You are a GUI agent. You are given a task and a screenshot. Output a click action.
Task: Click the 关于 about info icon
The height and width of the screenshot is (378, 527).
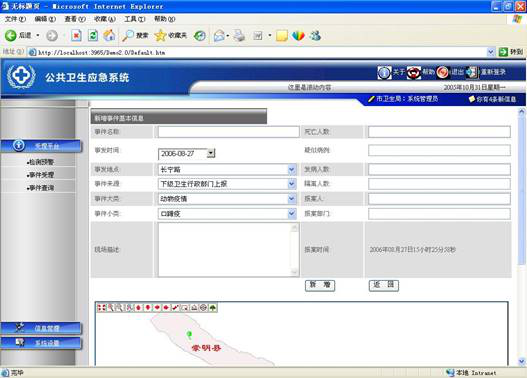[x=384, y=72]
